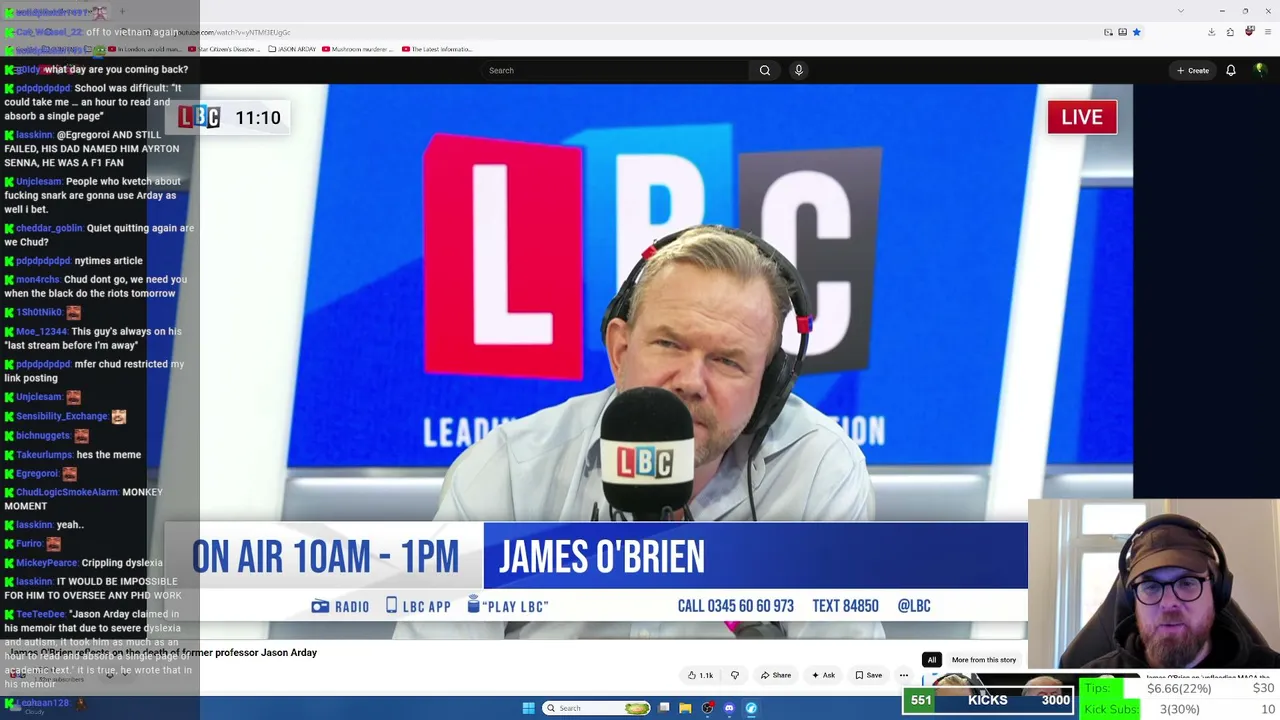Open File Explorer from the taskbar
The width and height of the screenshot is (1280, 720).
click(x=685, y=708)
